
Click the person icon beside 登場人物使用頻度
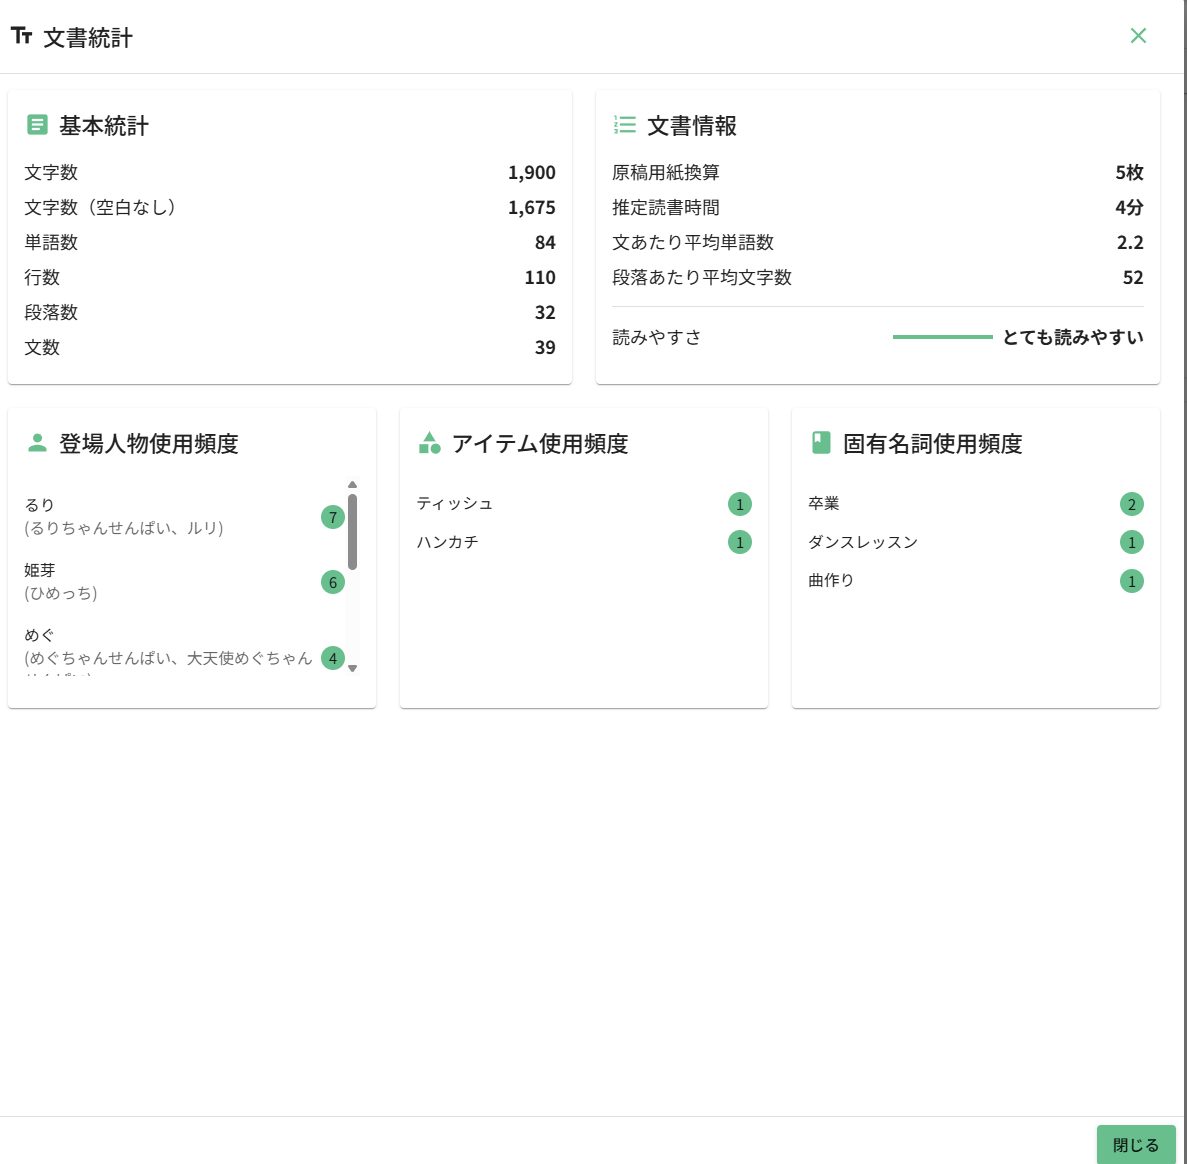[x=37, y=443]
